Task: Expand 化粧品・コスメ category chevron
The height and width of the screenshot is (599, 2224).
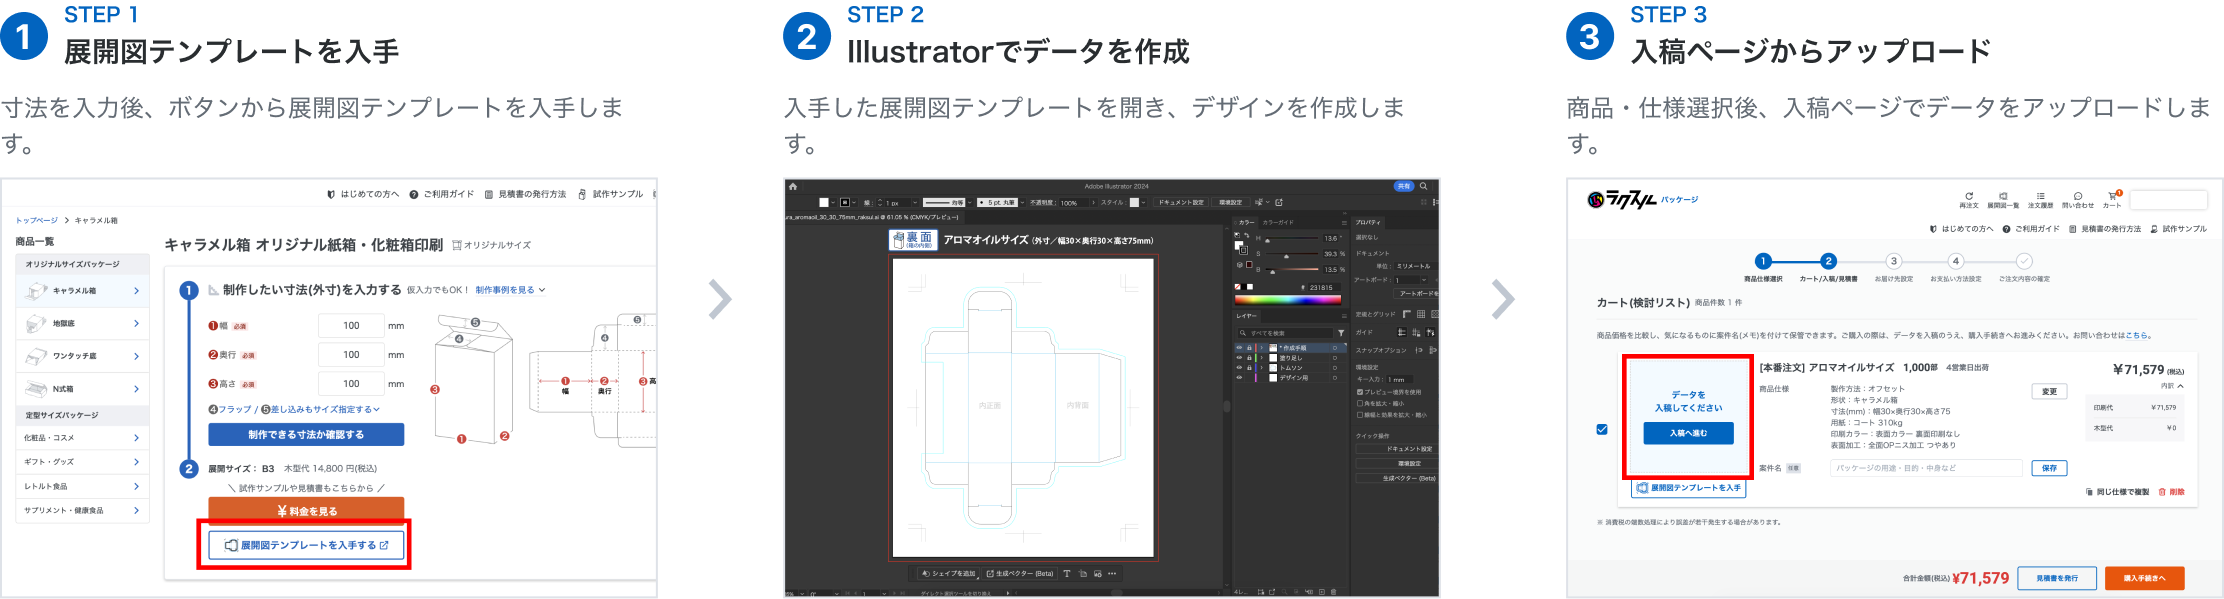Action: coord(136,438)
